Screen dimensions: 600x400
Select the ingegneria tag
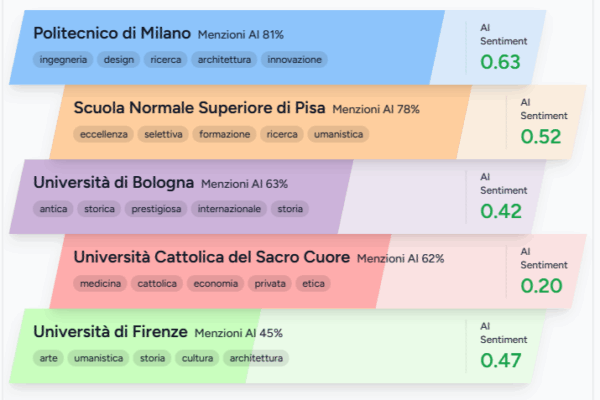point(63,60)
